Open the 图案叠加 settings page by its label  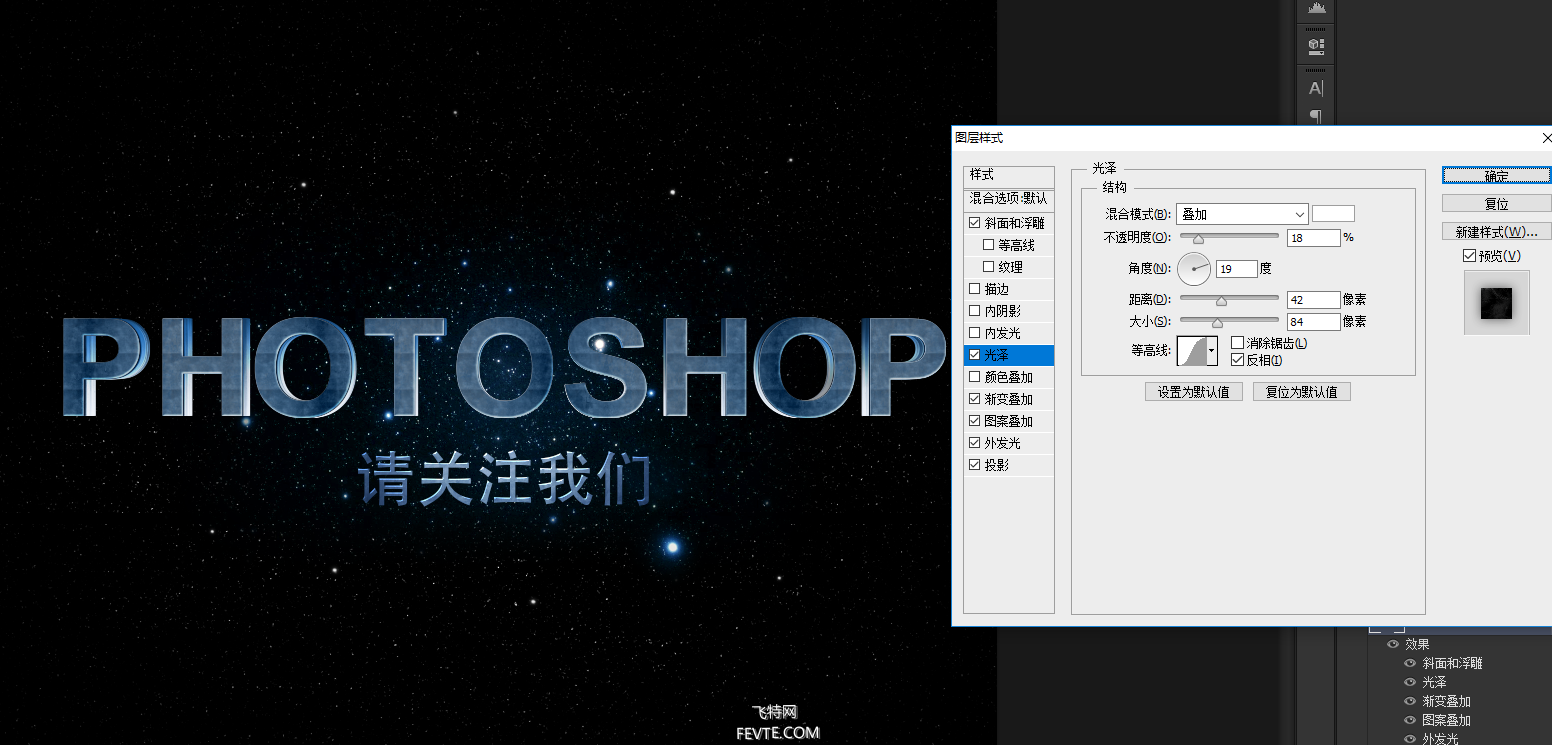pyautogui.click(x=1008, y=421)
